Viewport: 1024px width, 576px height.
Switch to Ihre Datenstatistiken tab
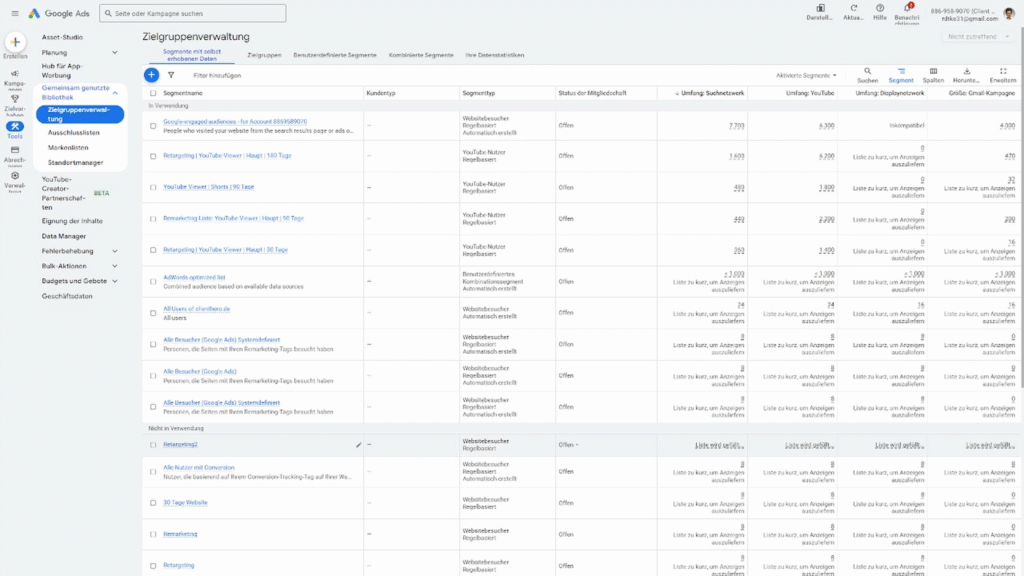pos(494,55)
